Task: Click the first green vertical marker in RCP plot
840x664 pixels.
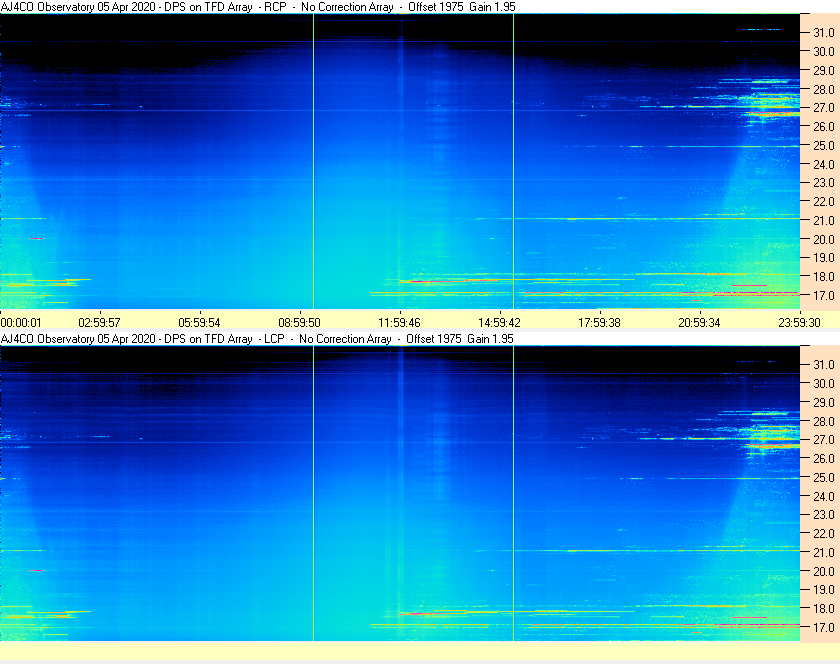Action: coord(313,161)
